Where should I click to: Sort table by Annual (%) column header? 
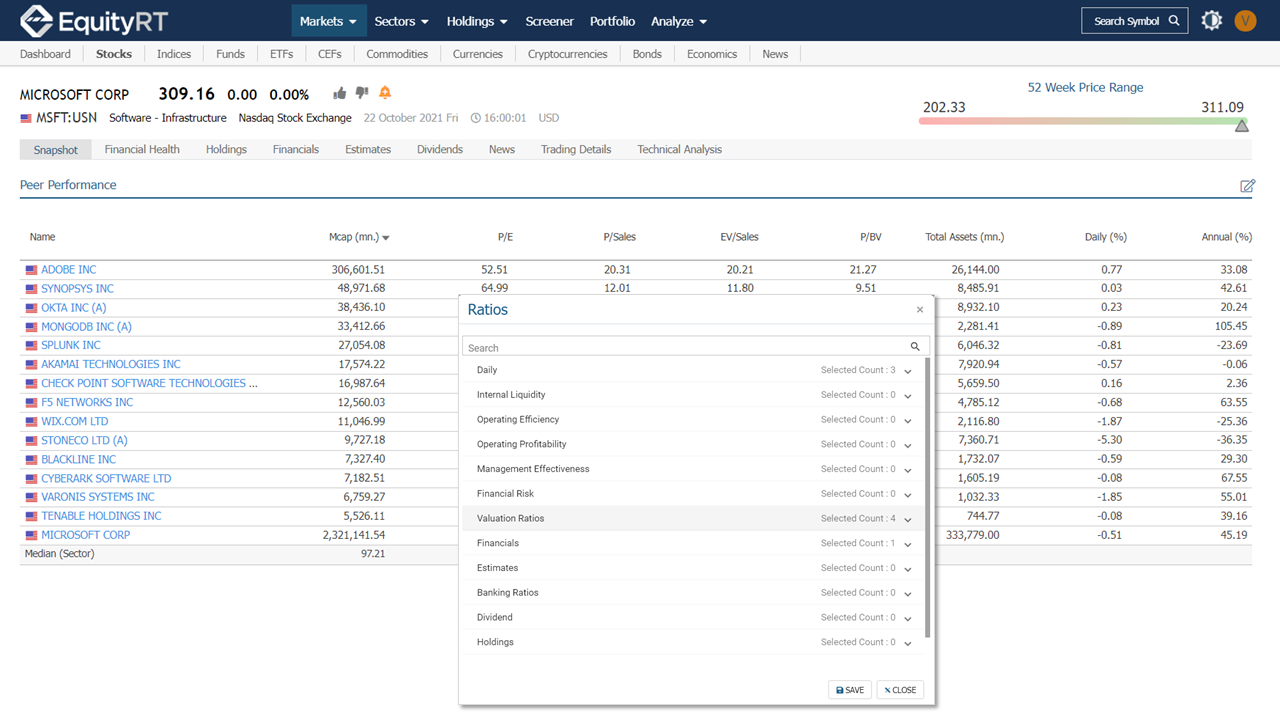tap(1226, 238)
